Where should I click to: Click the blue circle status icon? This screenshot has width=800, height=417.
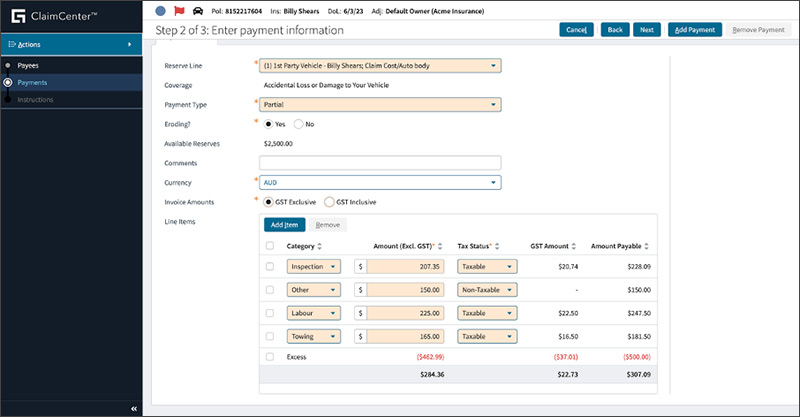(x=162, y=10)
